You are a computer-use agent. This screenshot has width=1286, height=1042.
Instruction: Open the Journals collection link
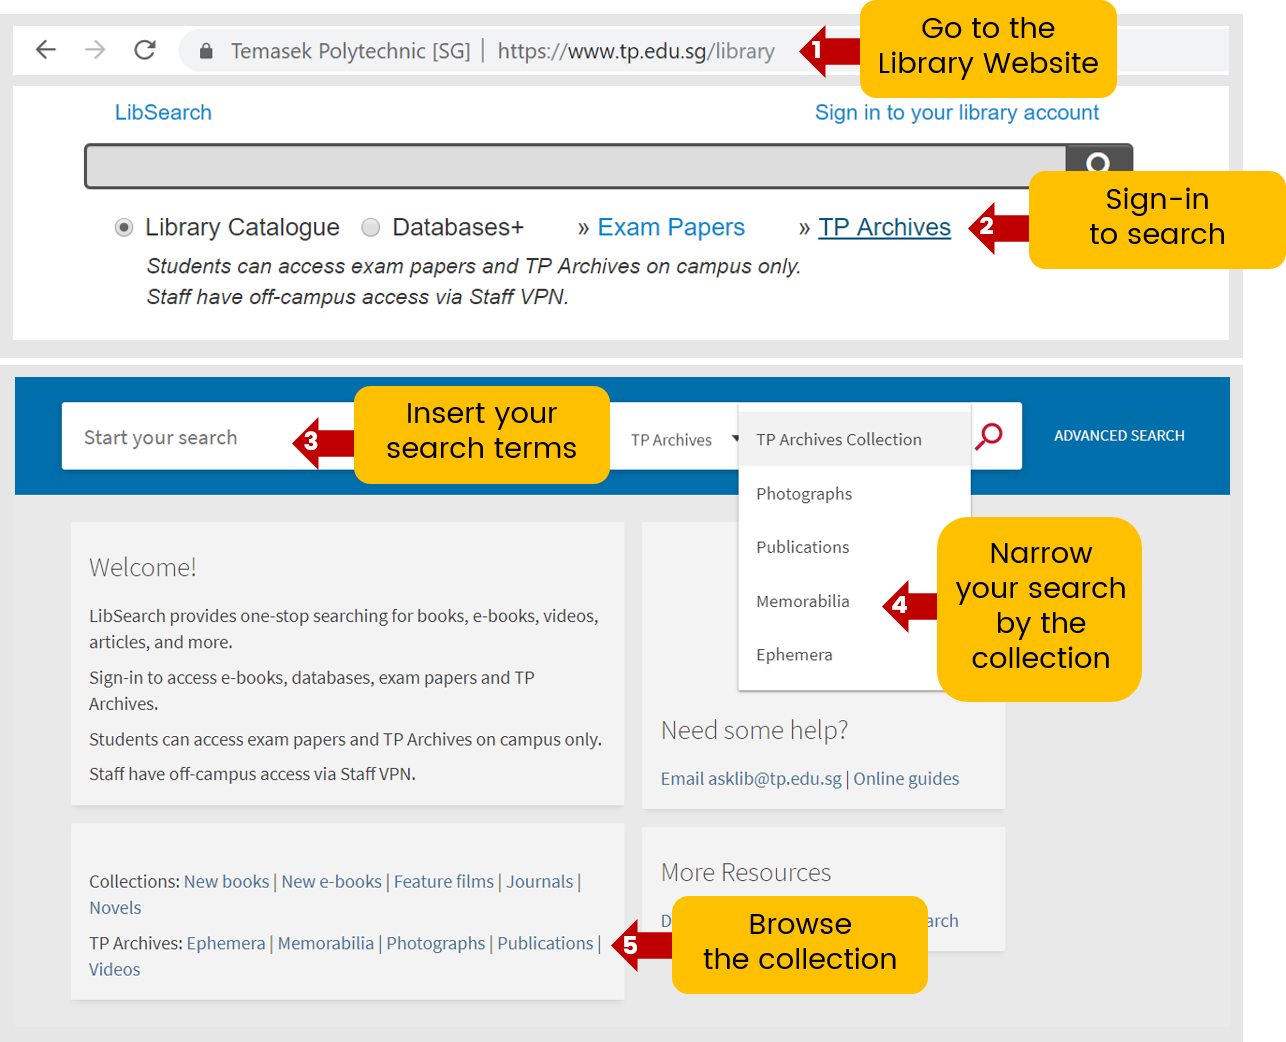(539, 882)
